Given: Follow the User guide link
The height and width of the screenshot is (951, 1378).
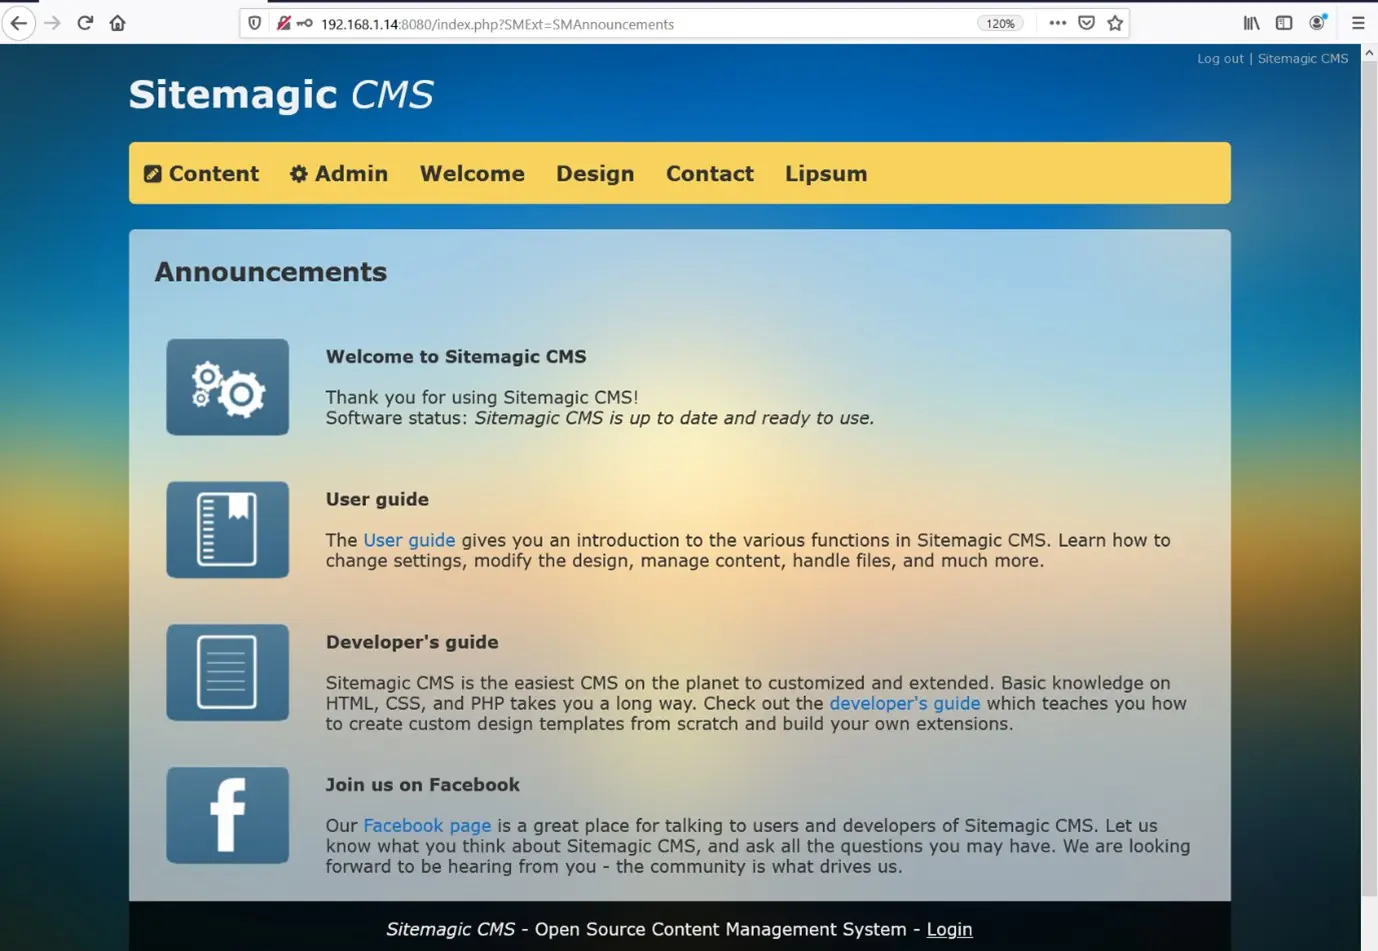Looking at the screenshot, I should [408, 540].
